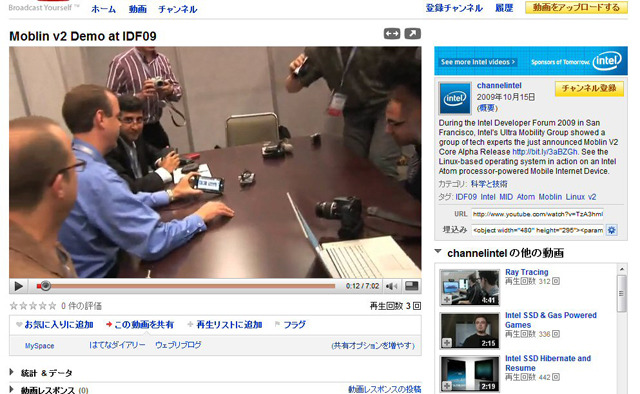Select the 埋込み embed code field
This screenshot has height=394, width=640.
coord(537,230)
